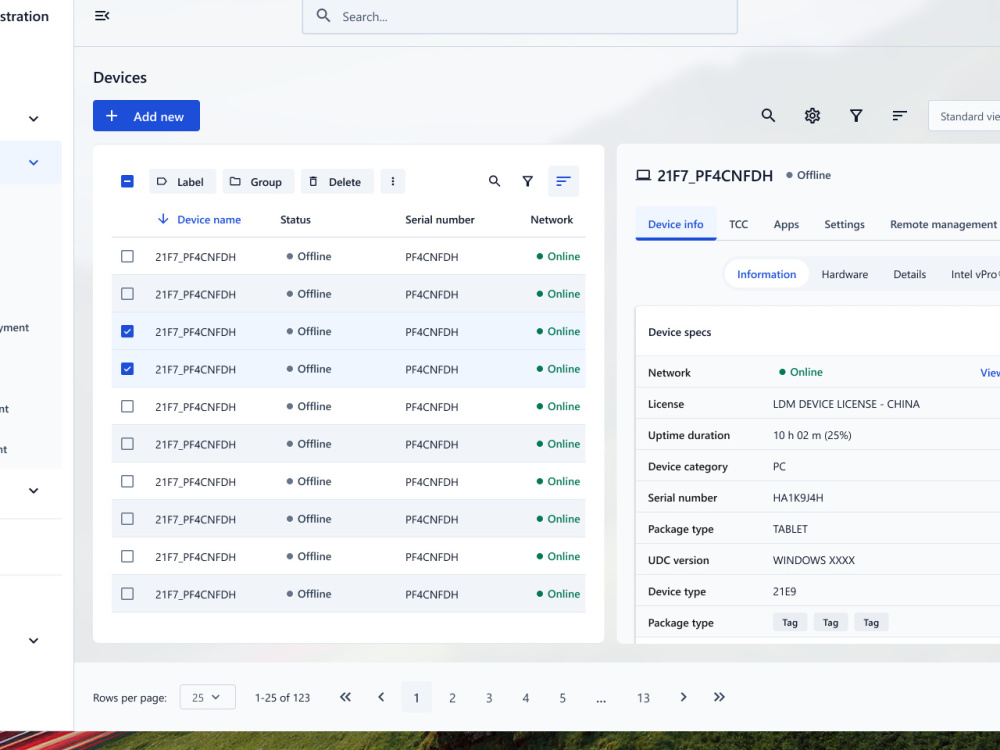Toggle the select-all header checkbox
Image resolution: width=1000 pixels, height=750 pixels.
127,181
